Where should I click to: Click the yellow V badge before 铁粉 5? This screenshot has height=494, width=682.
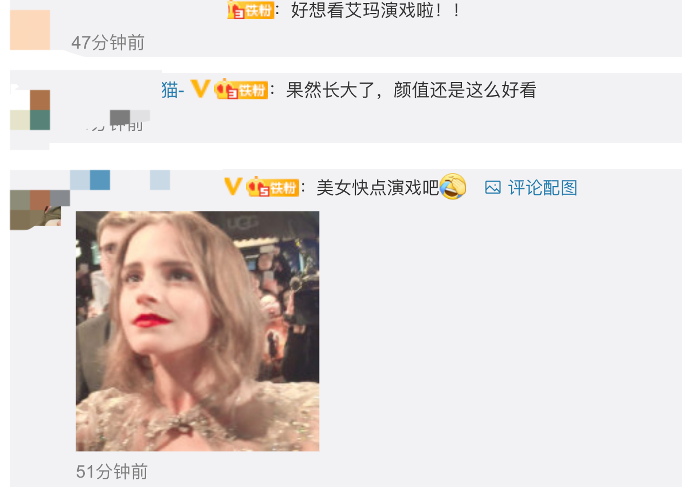point(233,187)
